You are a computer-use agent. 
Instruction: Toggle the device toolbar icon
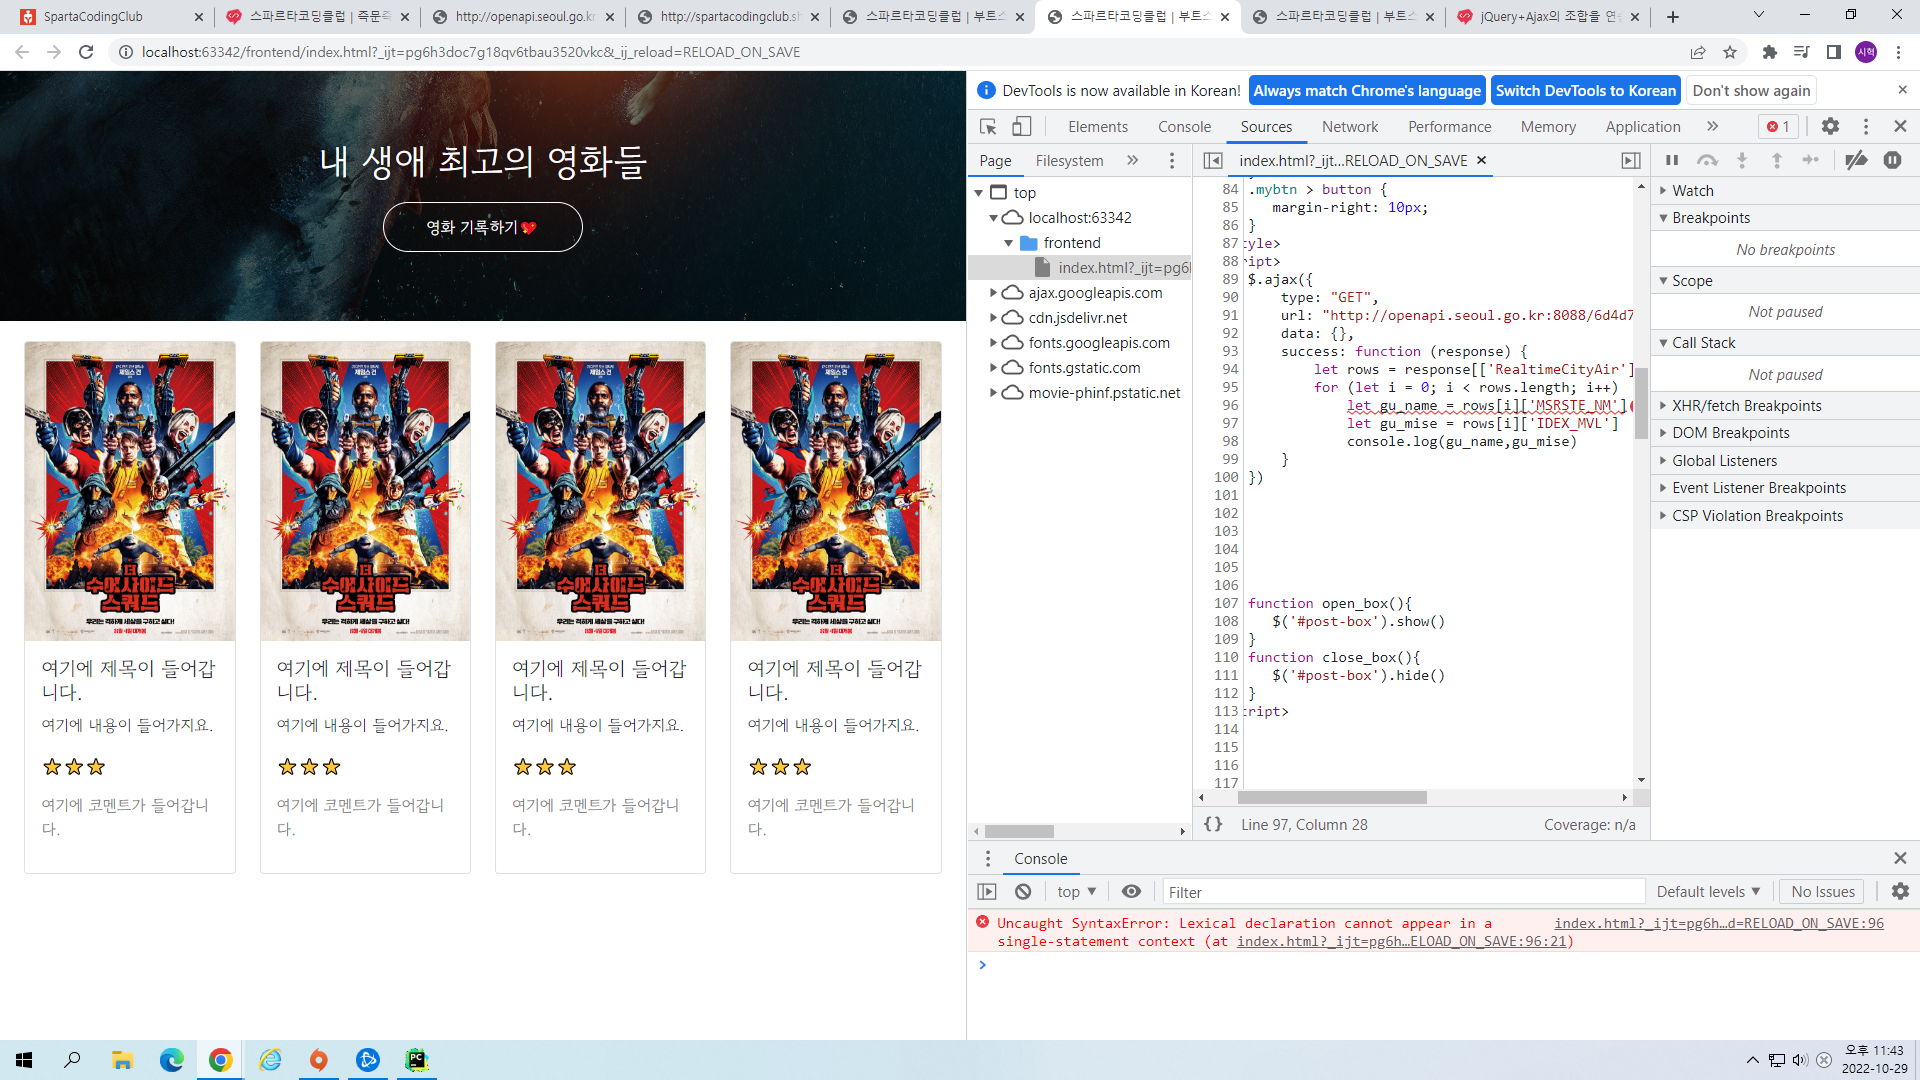tap(1021, 126)
